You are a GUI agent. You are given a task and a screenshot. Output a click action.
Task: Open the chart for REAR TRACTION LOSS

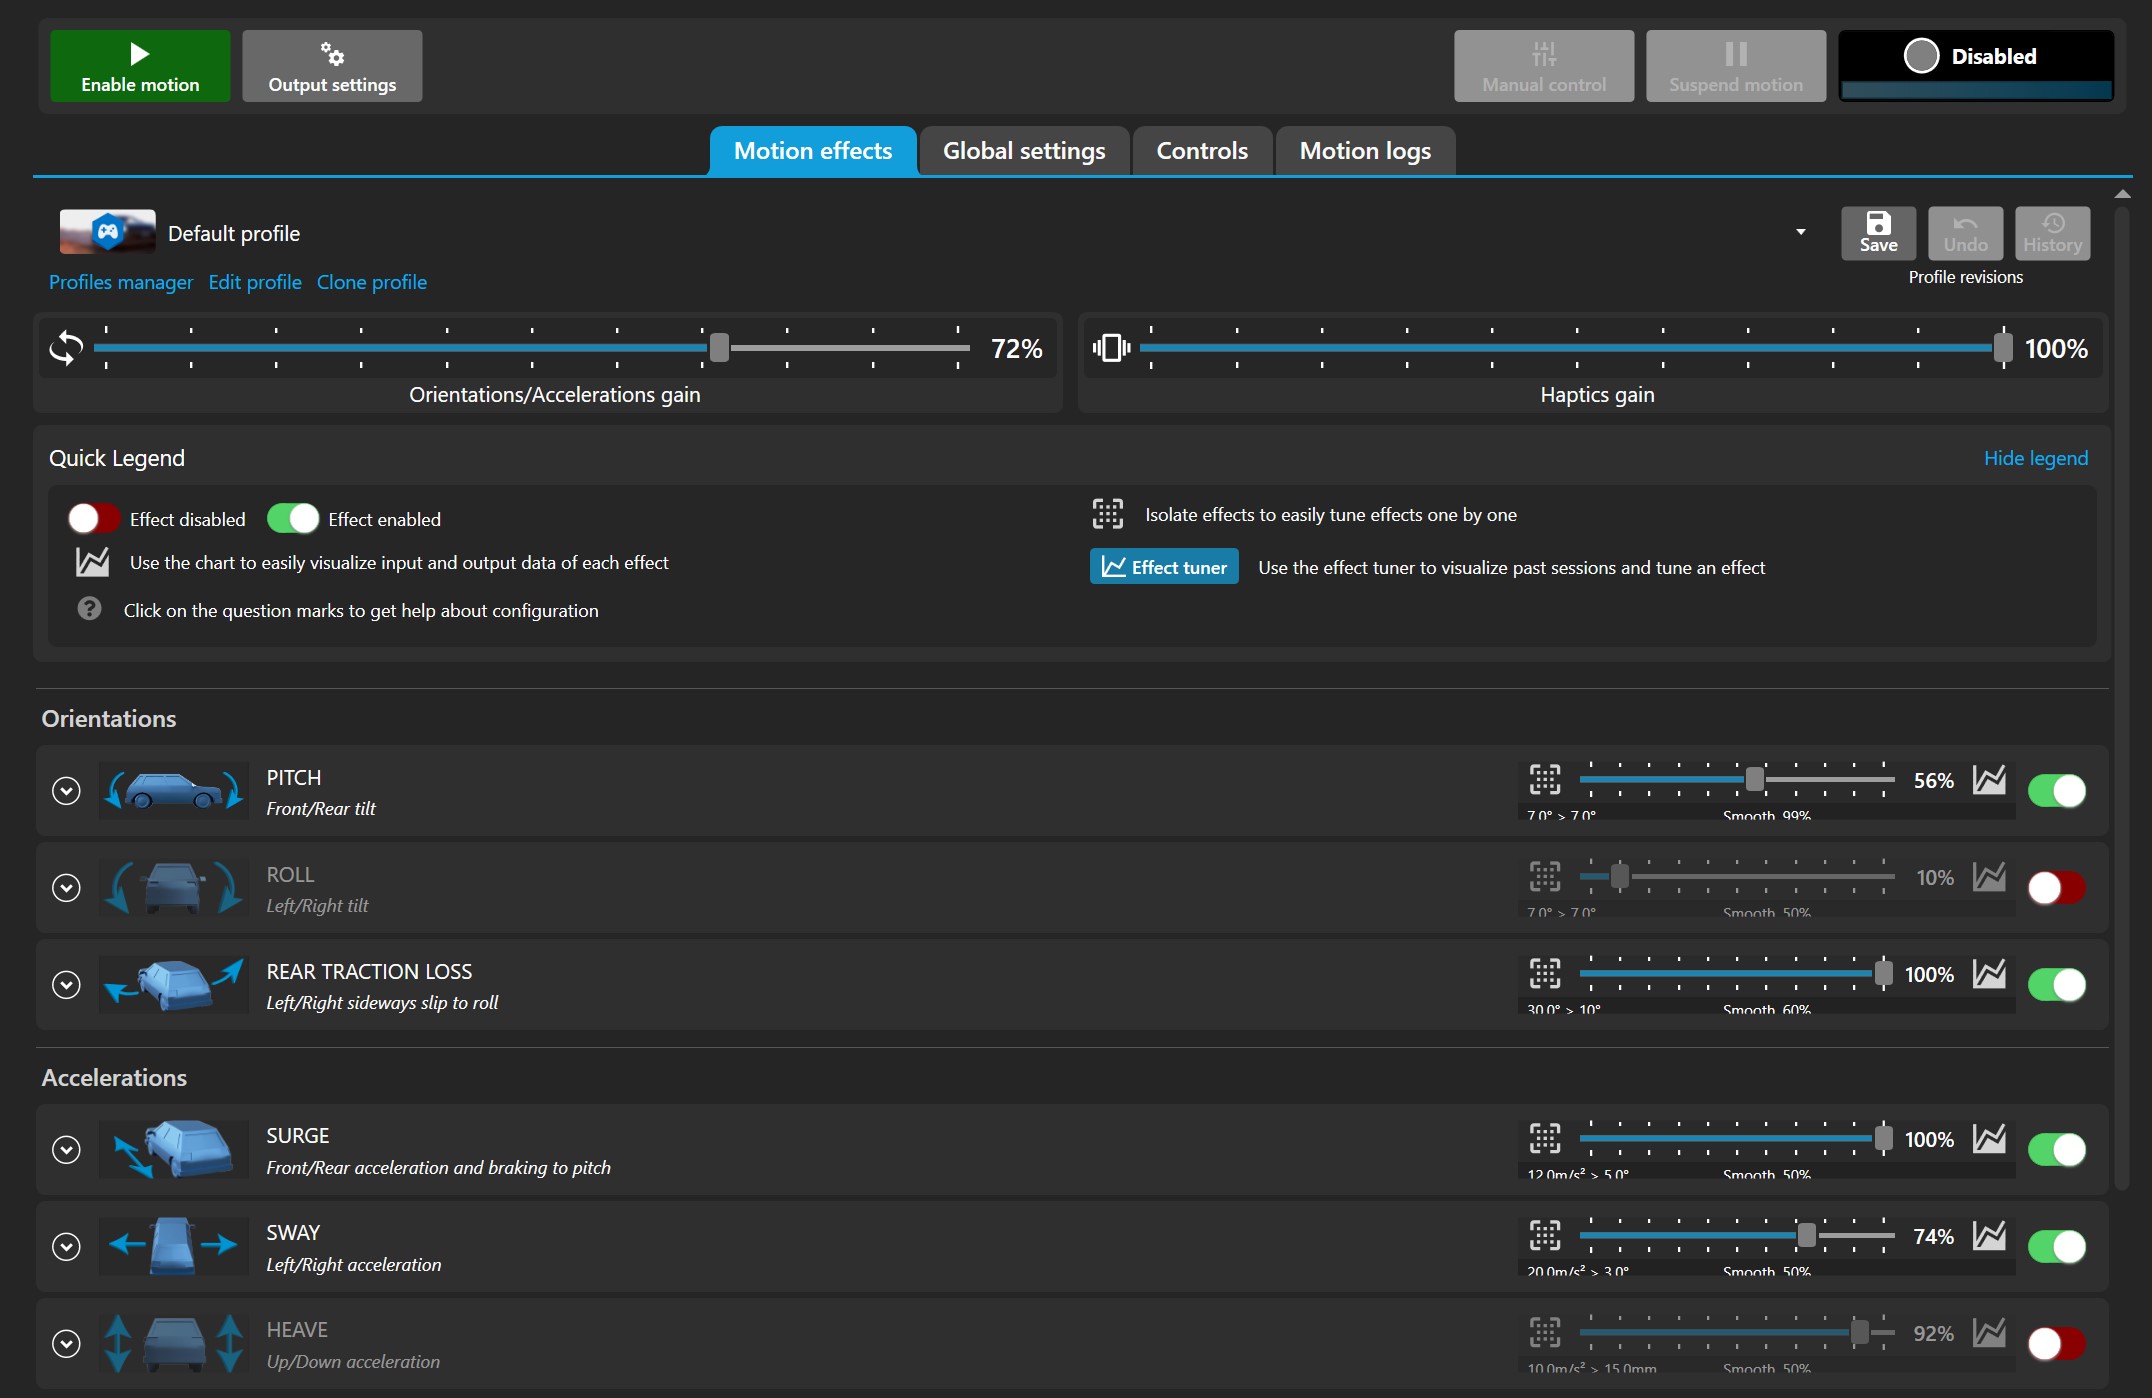[x=1989, y=973]
